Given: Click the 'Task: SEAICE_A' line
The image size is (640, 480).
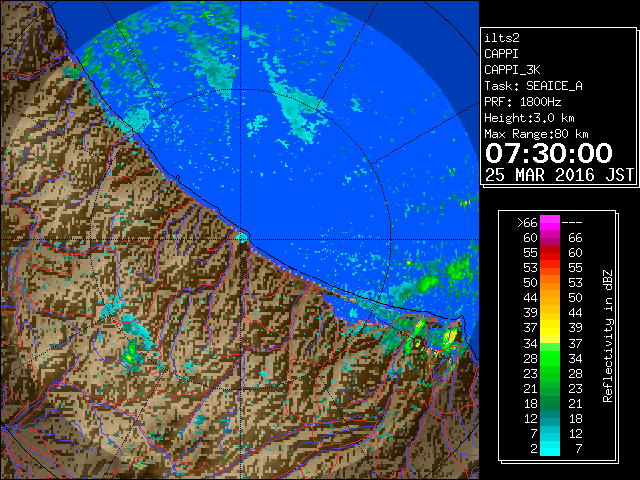Looking at the screenshot, I should click(x=533, y=86).
